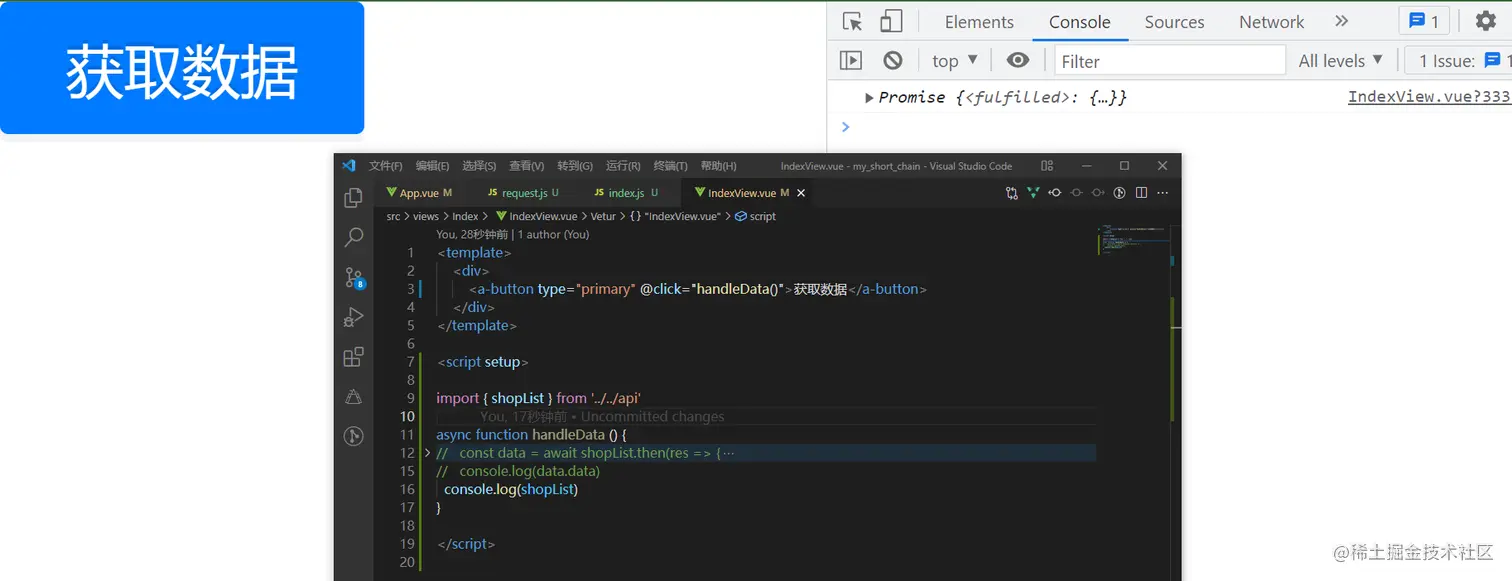Click the circular Git branch activity bar icon

[x=353, y=436]
